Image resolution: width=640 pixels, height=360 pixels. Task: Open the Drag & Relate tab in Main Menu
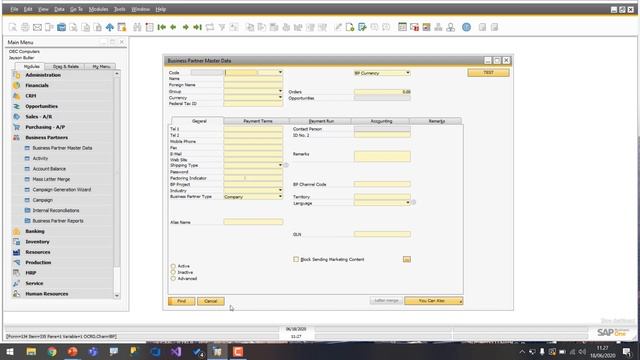click(66, 66)
